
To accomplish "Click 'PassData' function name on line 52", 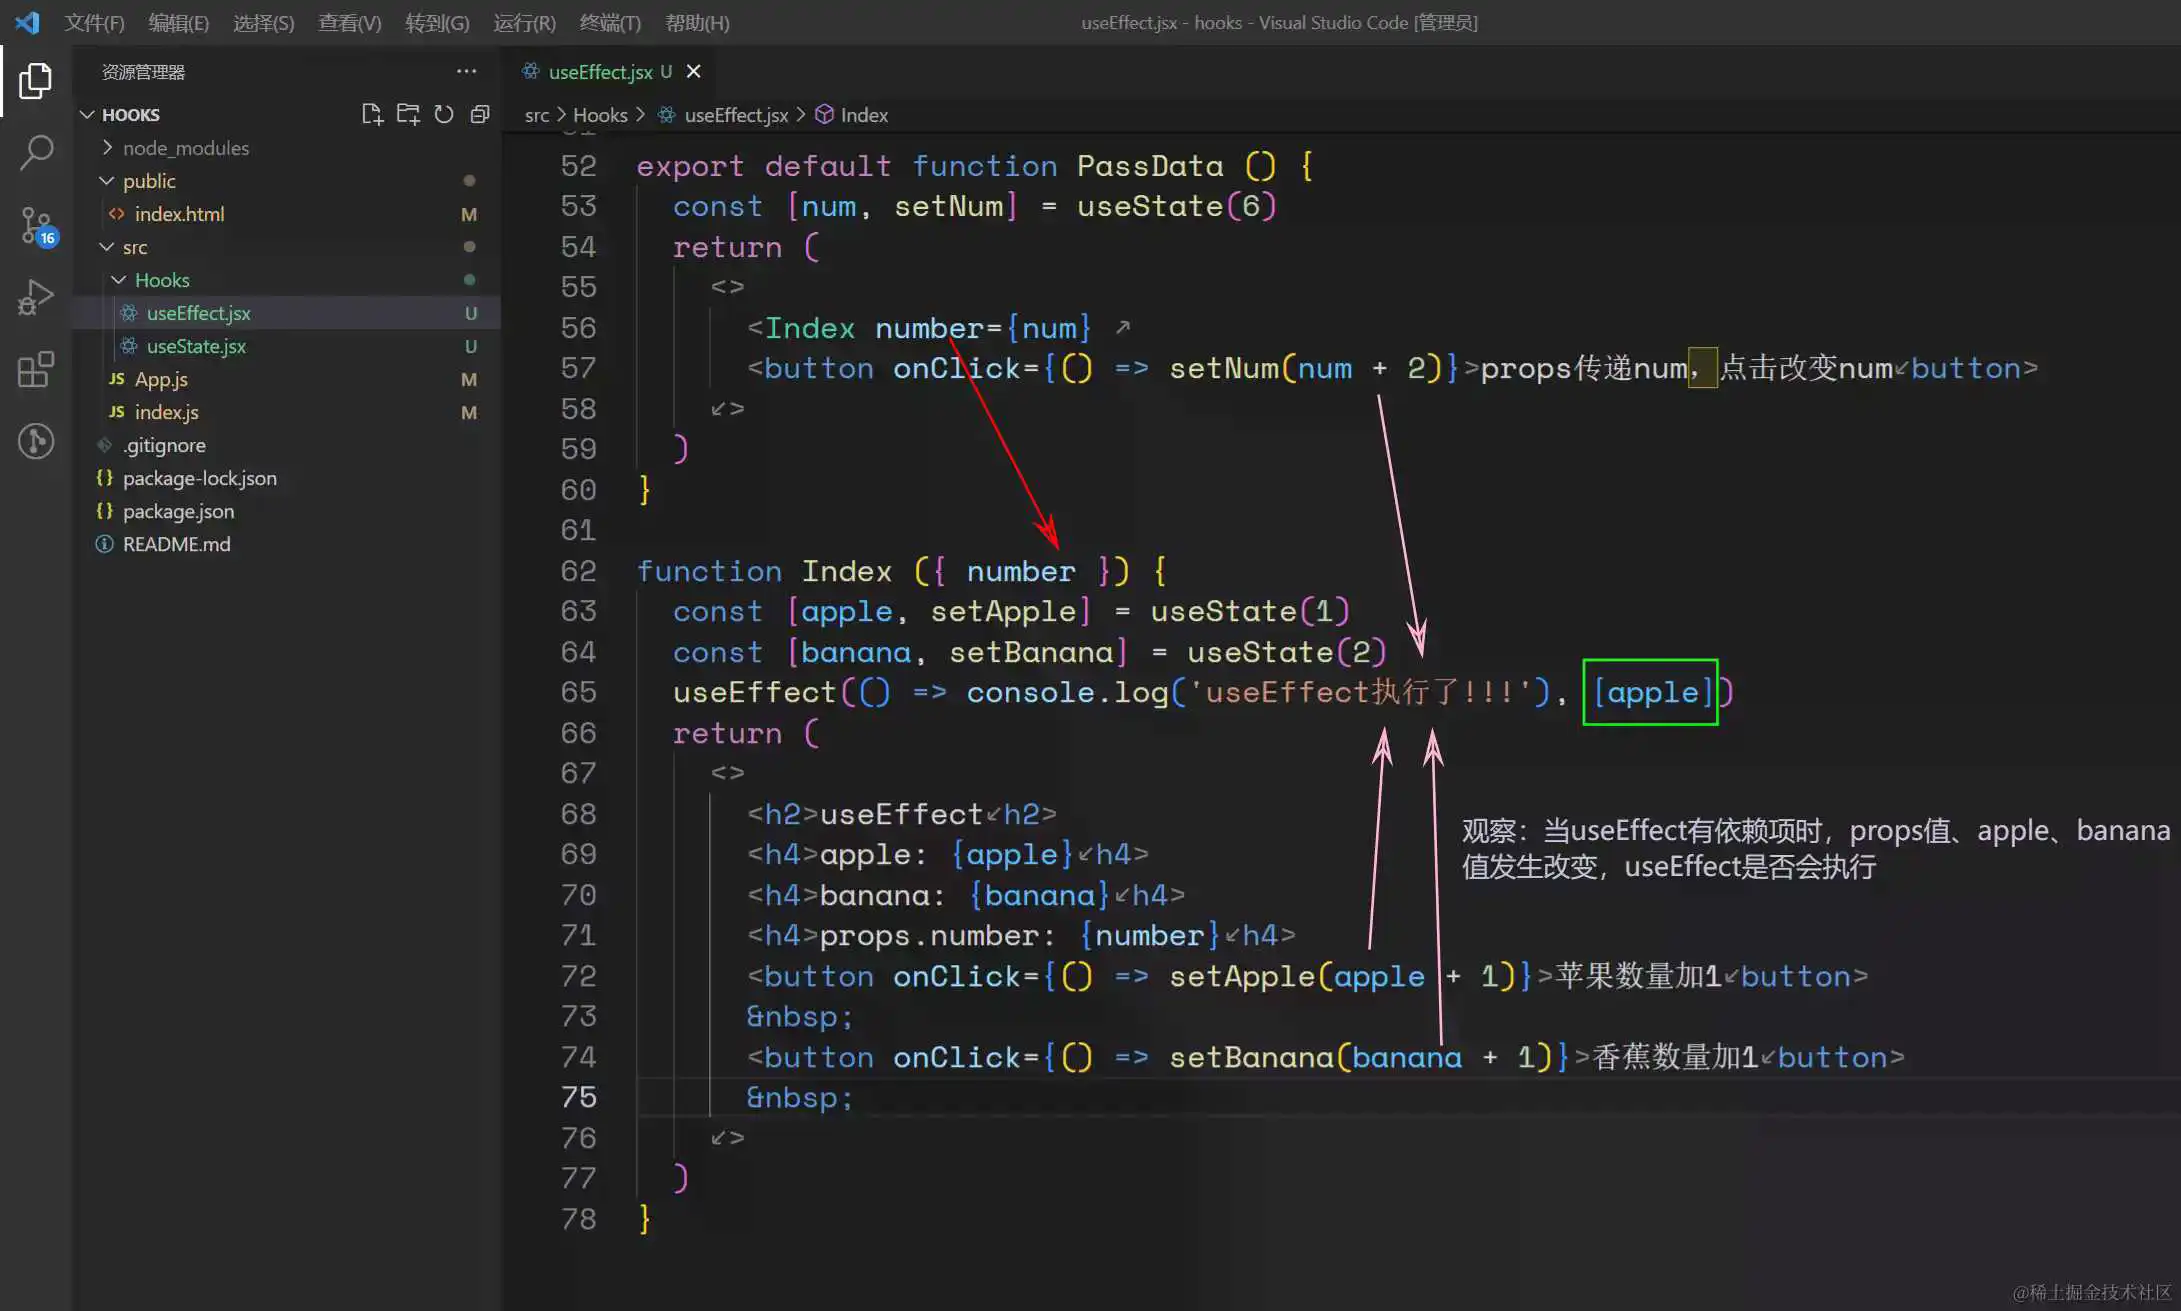I will (1150, 165).
